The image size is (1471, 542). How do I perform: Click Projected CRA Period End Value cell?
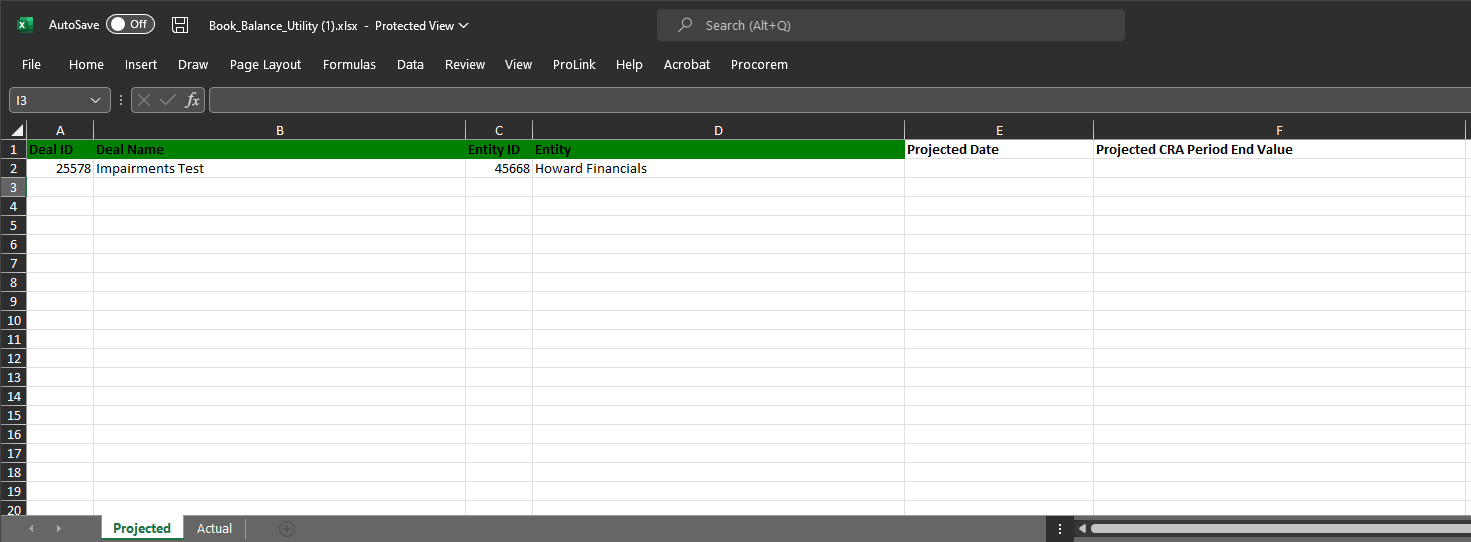1279,149
